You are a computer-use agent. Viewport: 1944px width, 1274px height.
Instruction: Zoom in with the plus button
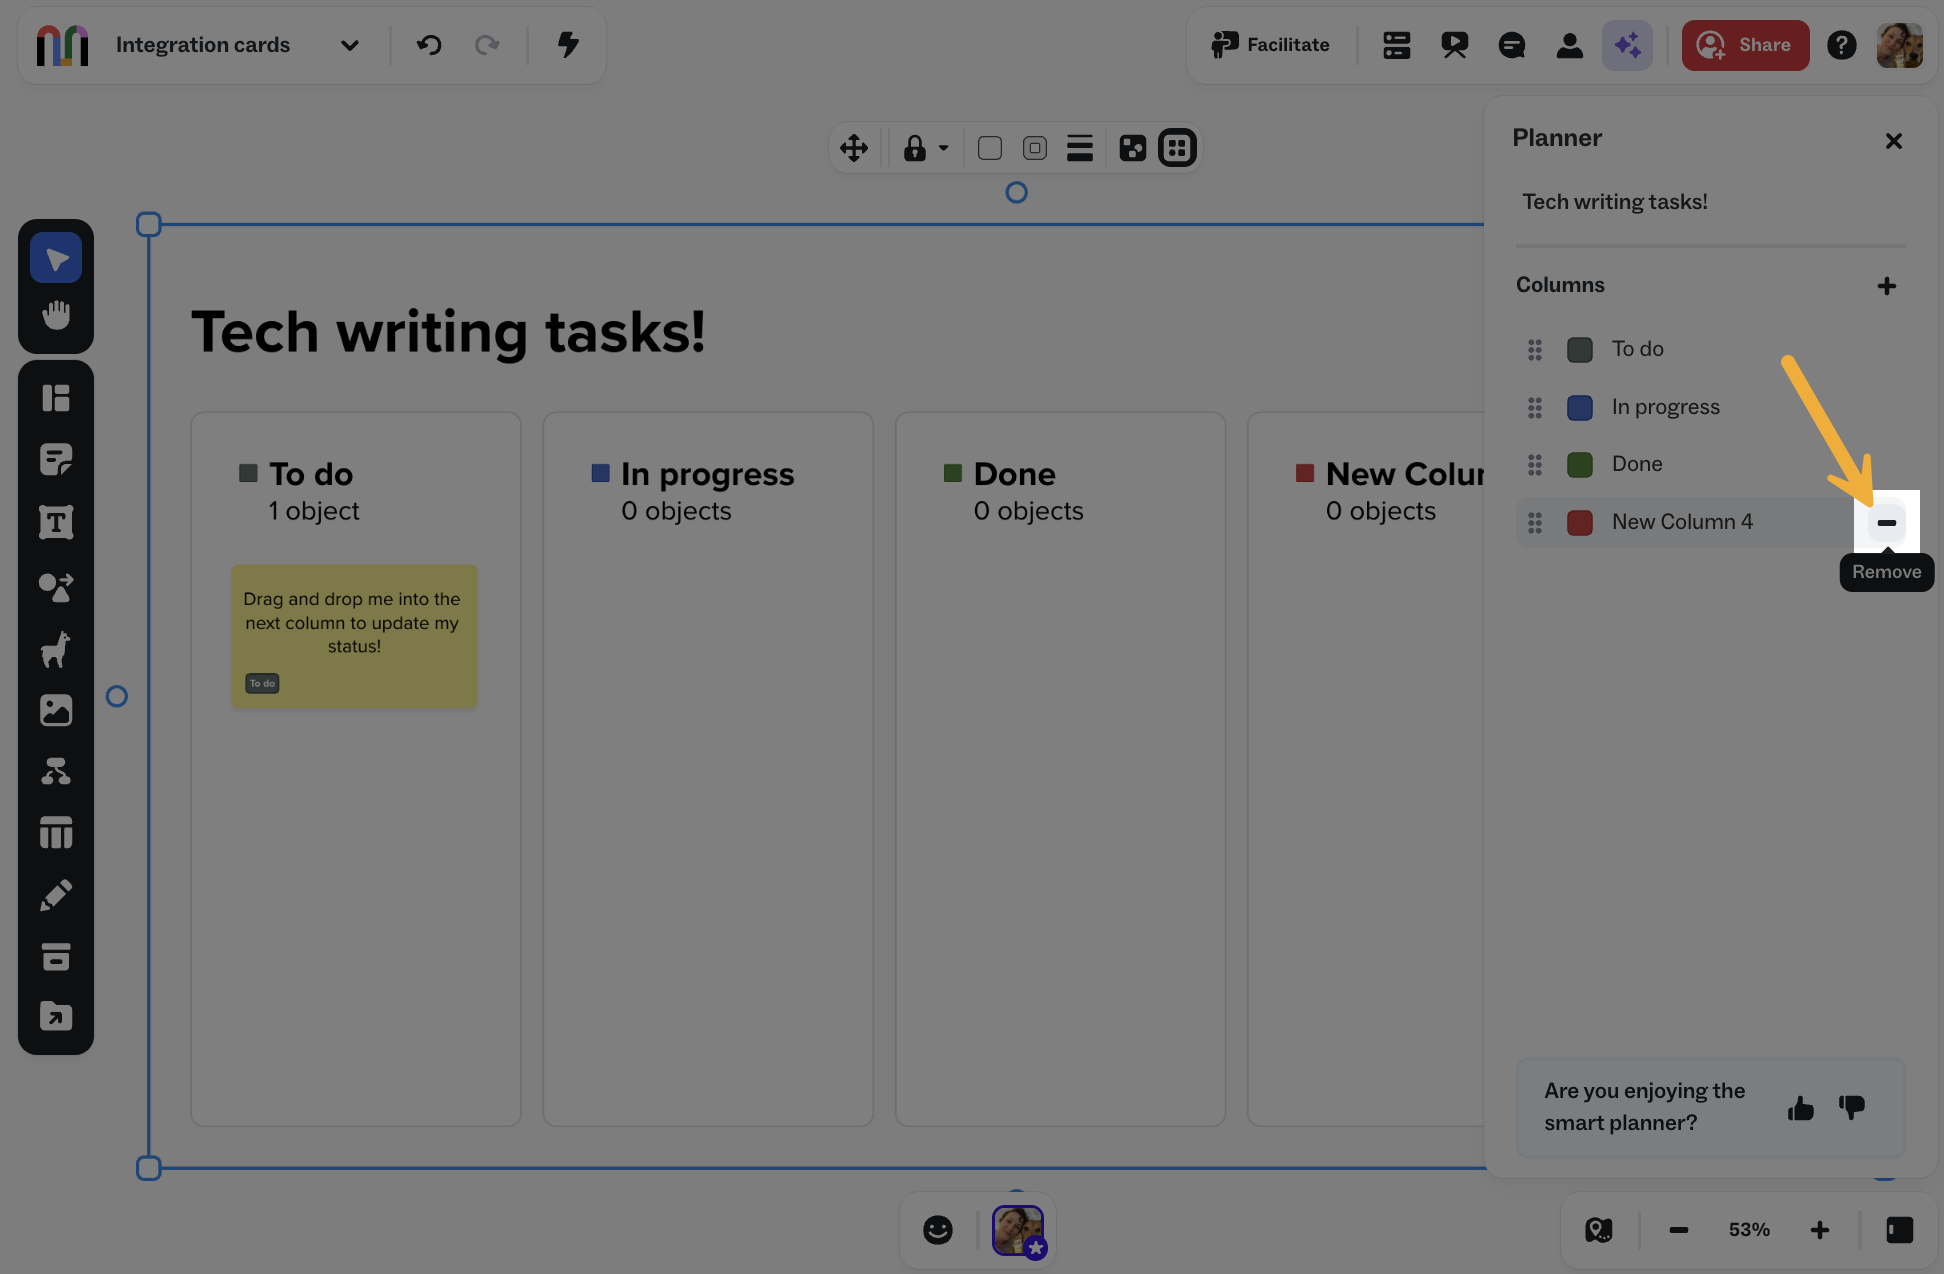tap(1820, 1230)
